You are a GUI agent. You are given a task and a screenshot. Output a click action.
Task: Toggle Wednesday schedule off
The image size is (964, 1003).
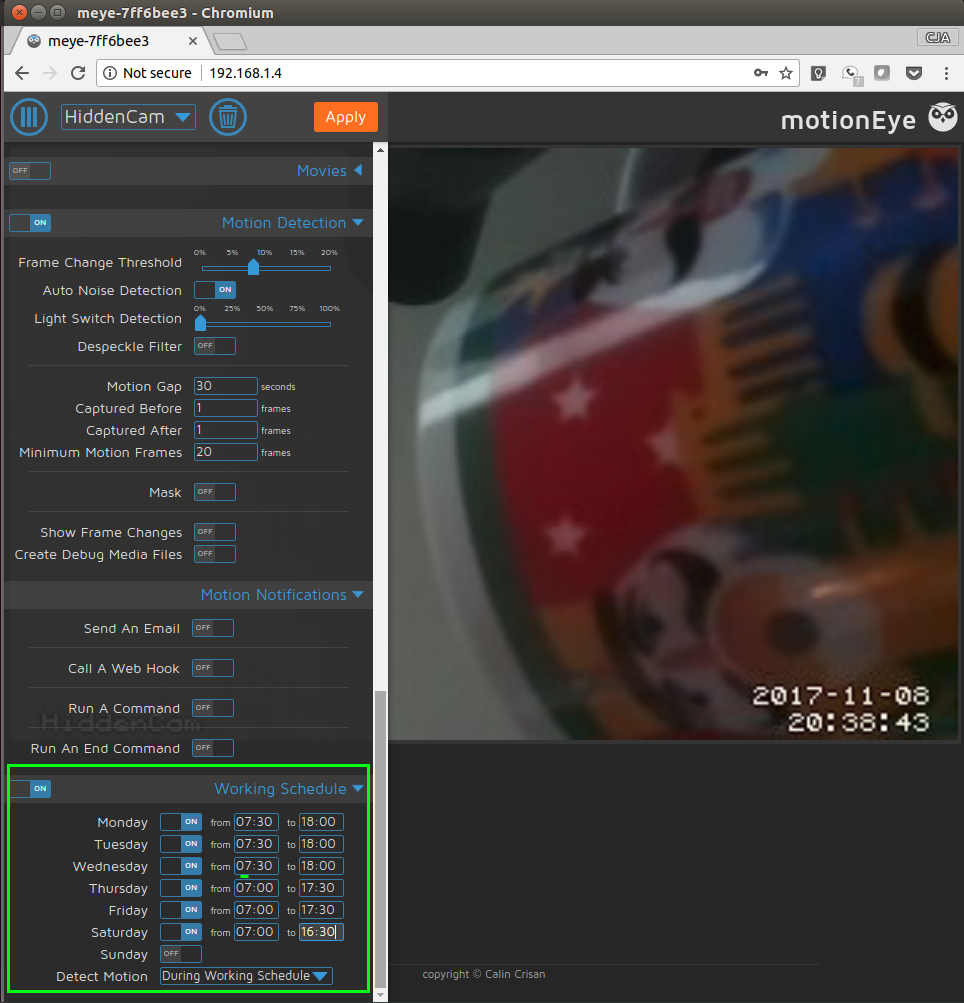tap(181, 866)
